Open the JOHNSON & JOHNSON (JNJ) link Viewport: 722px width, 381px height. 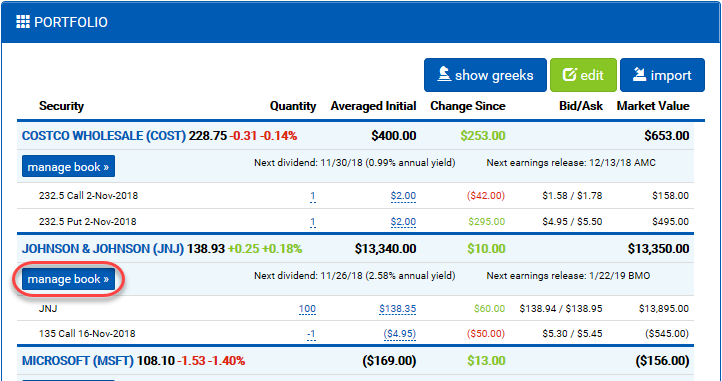103,249
